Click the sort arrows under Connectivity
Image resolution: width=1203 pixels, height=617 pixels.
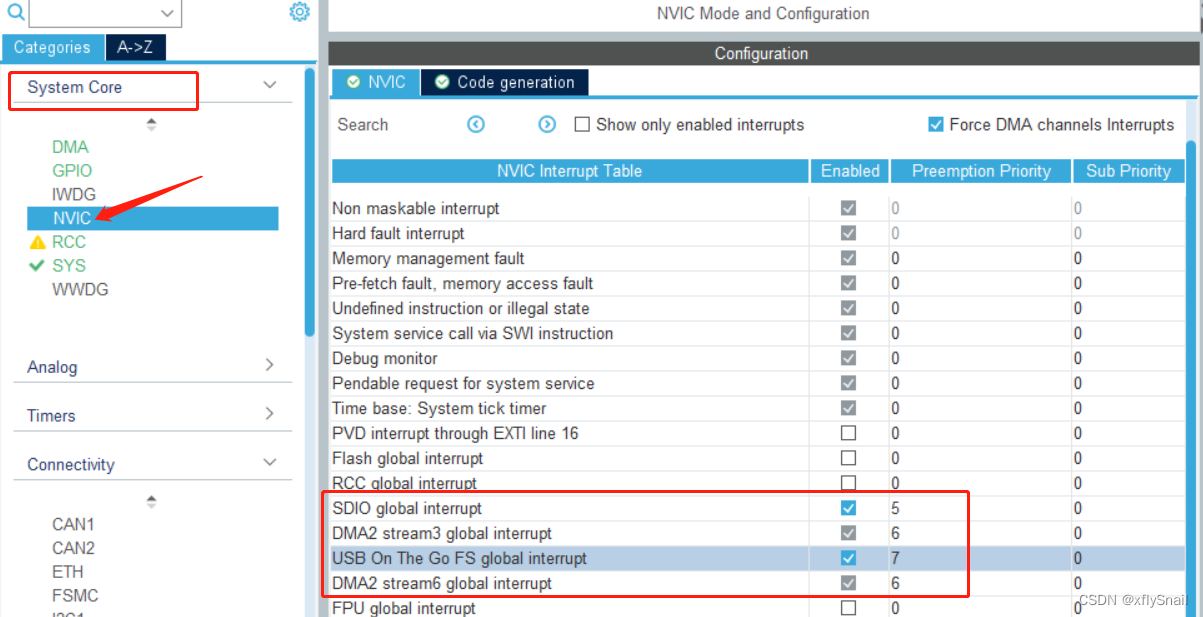[x=151, y=501]
